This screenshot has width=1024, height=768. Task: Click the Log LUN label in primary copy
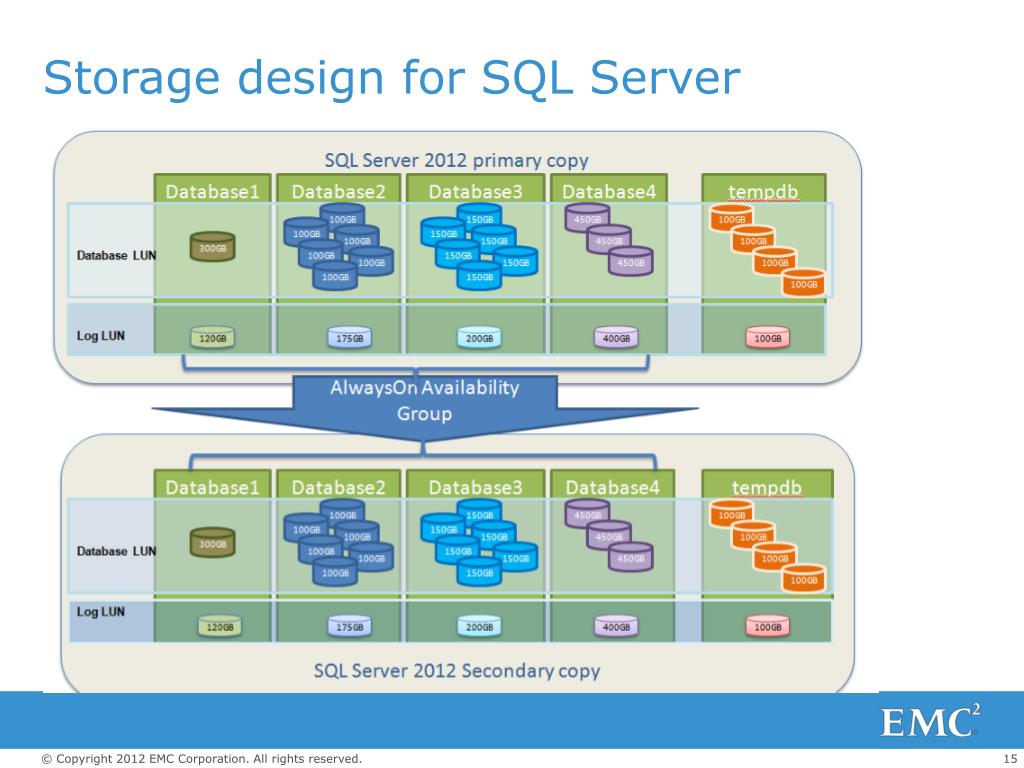pyautogui.click(x=101, y=336)
